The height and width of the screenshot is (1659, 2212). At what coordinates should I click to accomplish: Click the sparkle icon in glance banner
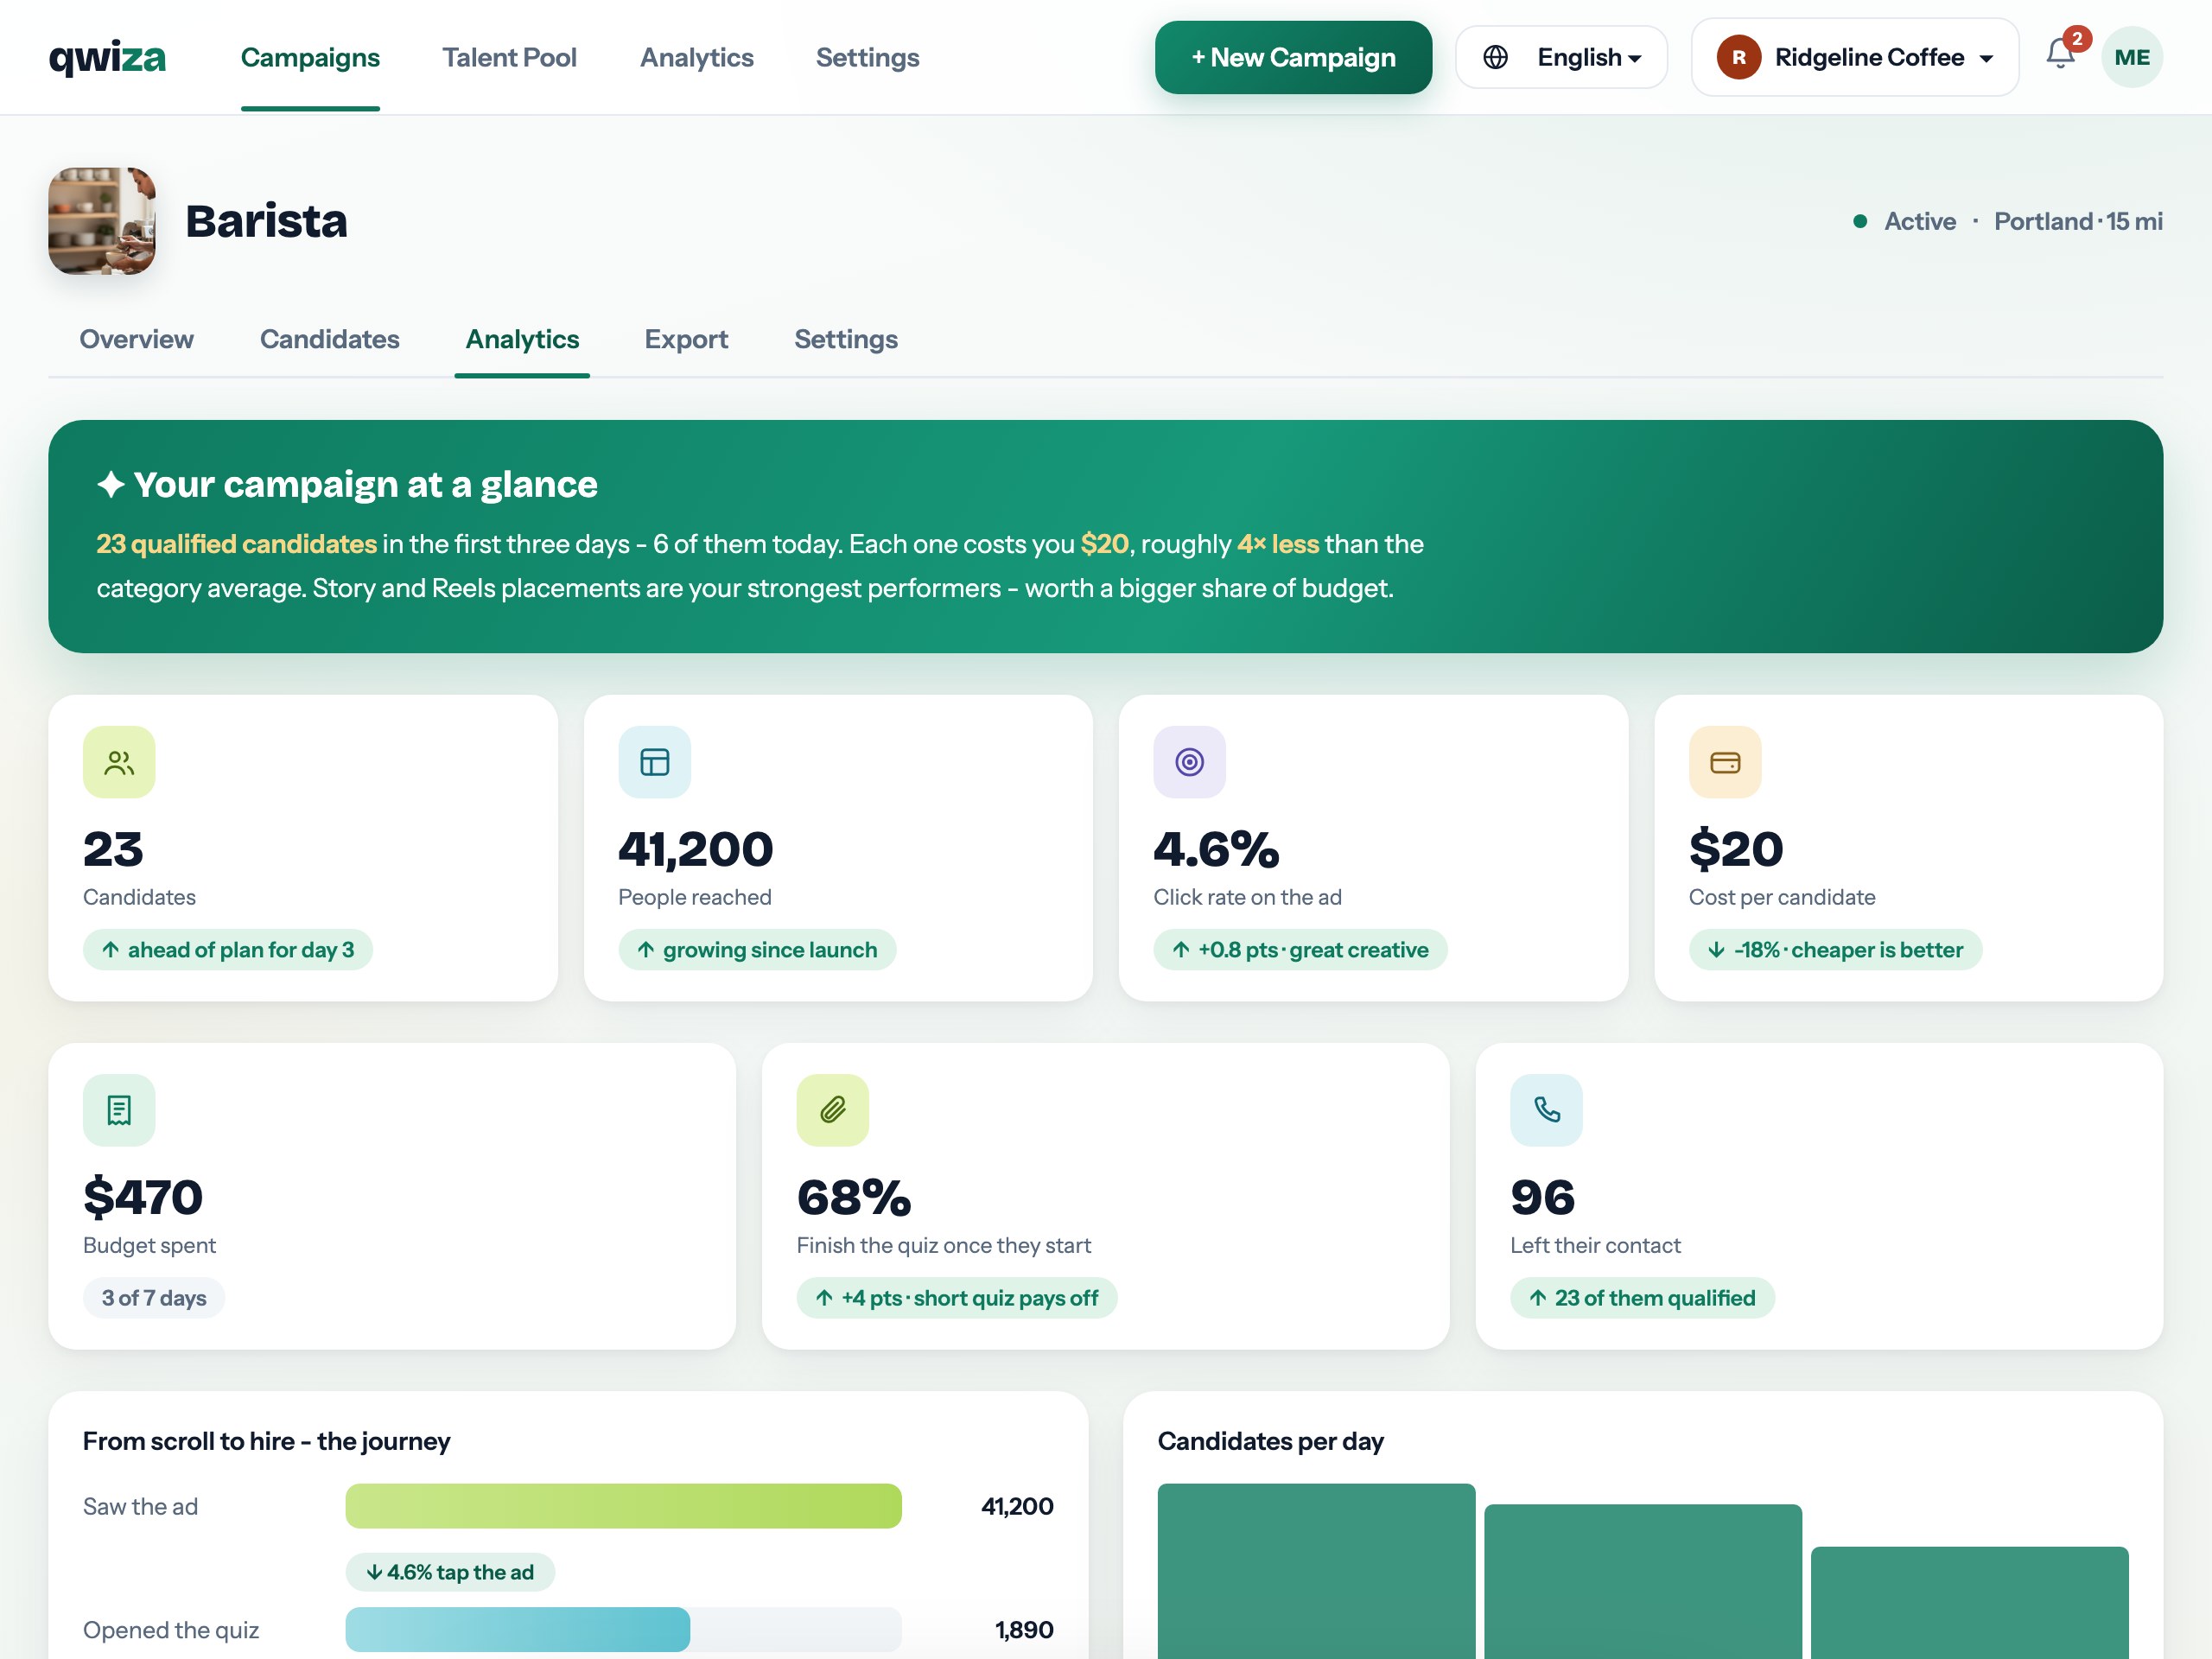(111, 485)
